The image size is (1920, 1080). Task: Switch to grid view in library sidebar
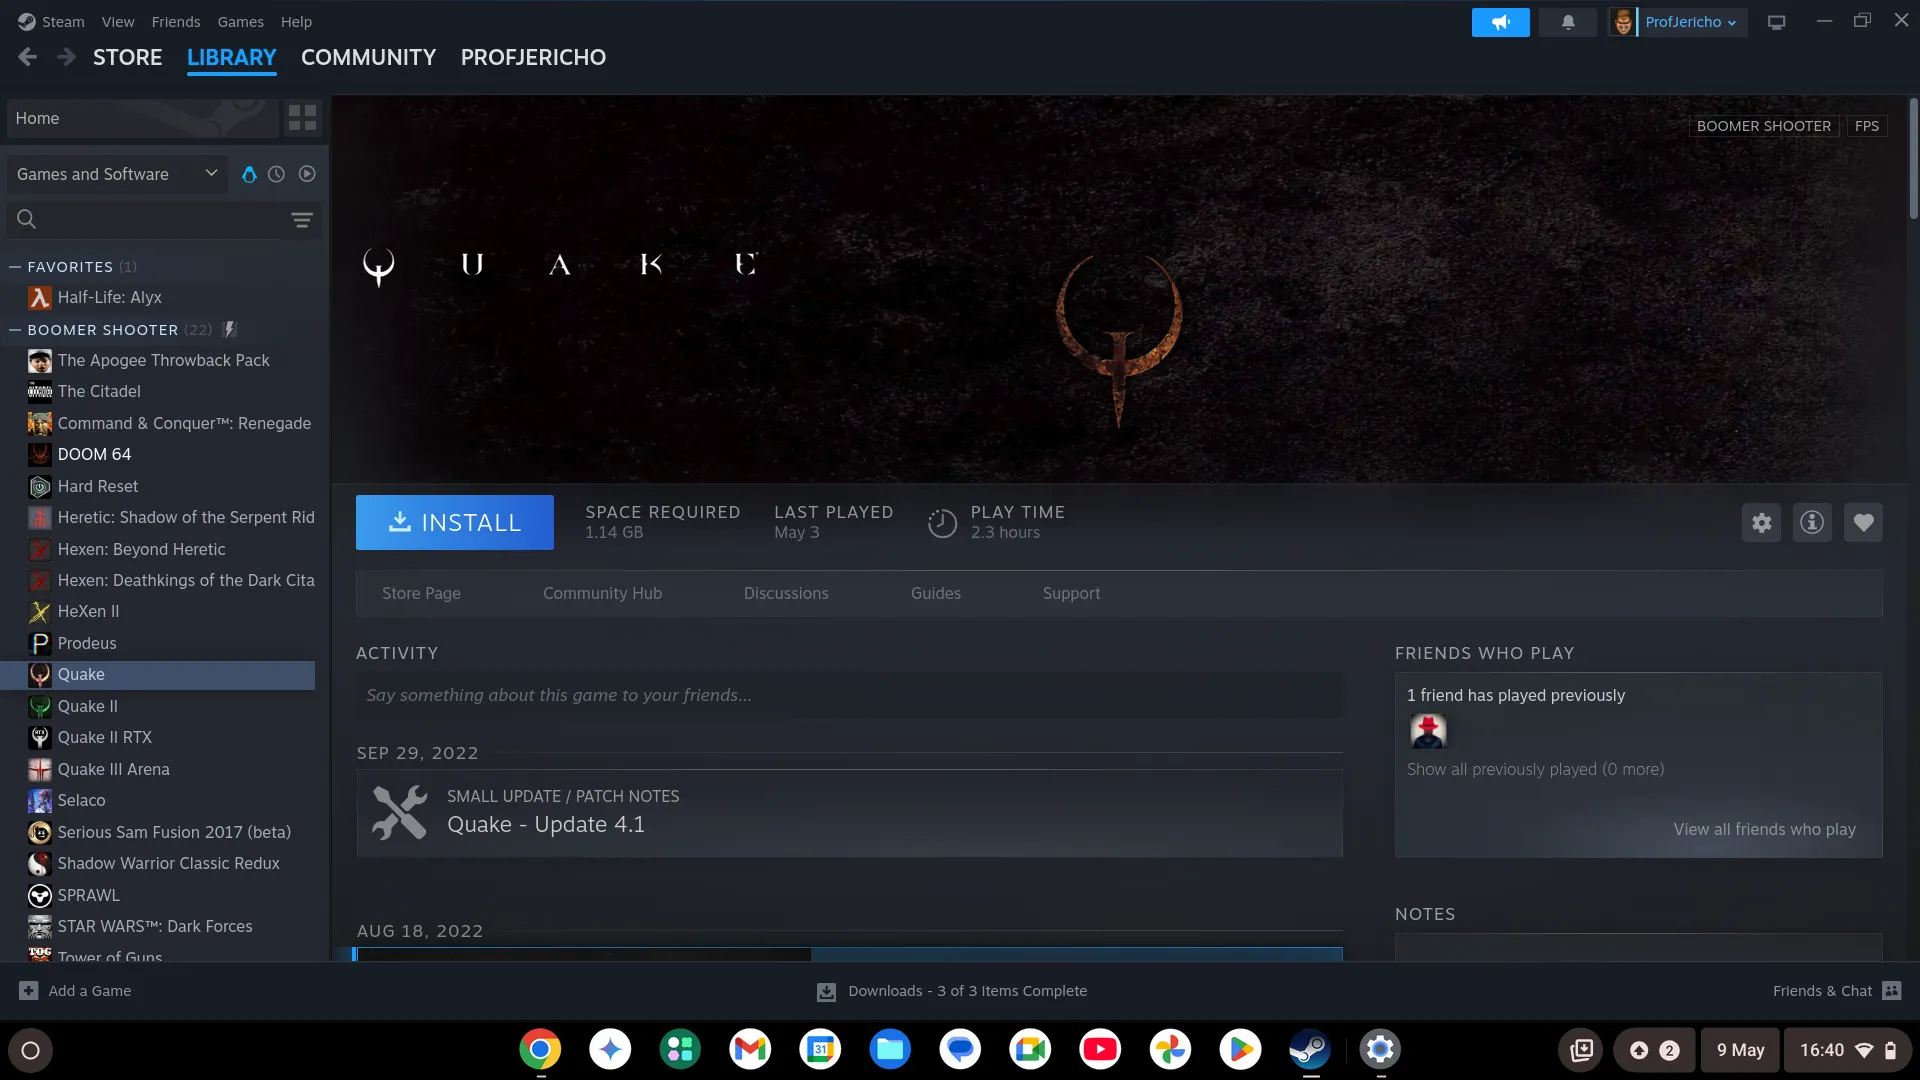coord(302,118)
